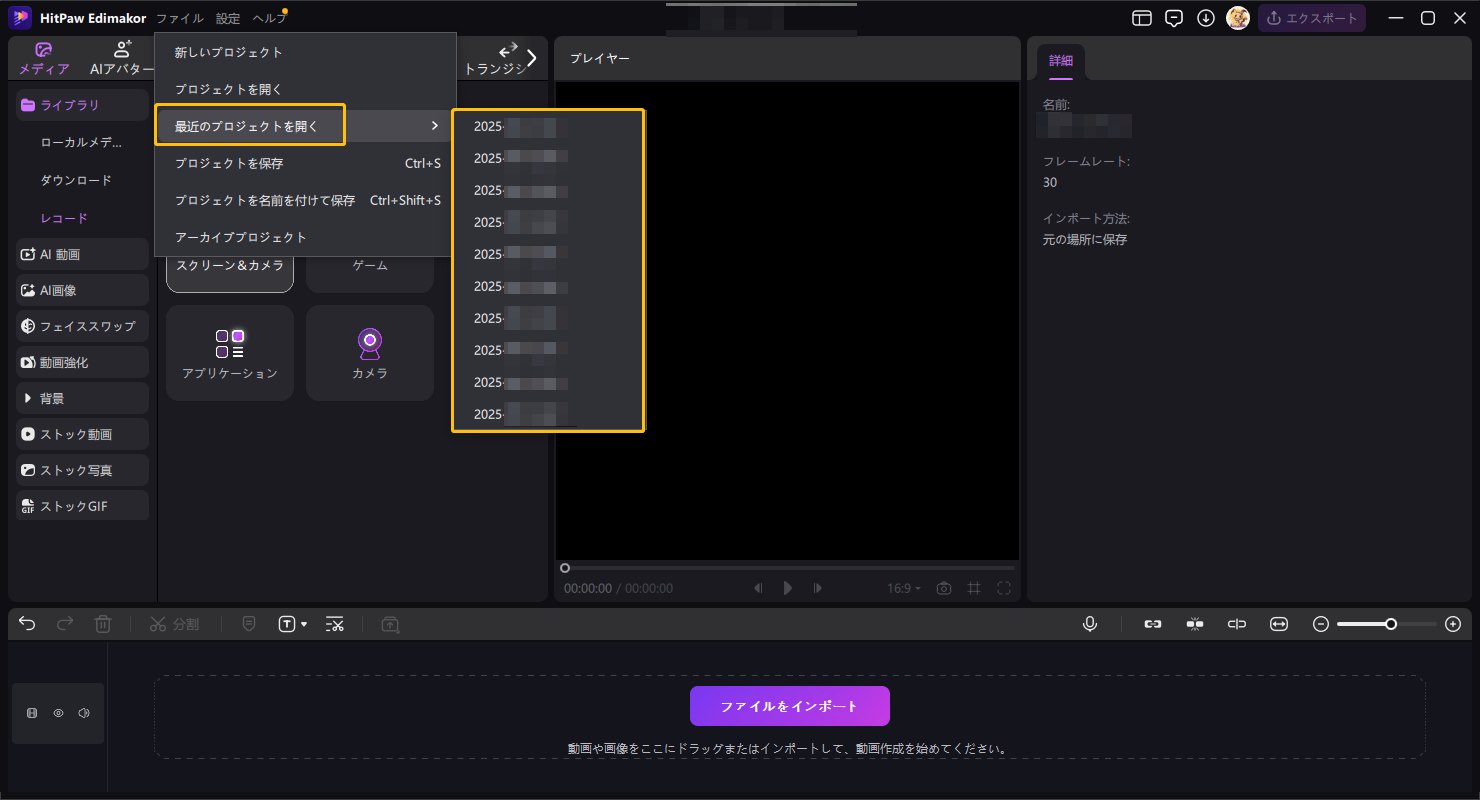The width and height of the screenshot is (1480, 800).
Task: Click the 分割 split tool in the timeline toolbar
Action: pyautogui.click(x=175, y=623)
